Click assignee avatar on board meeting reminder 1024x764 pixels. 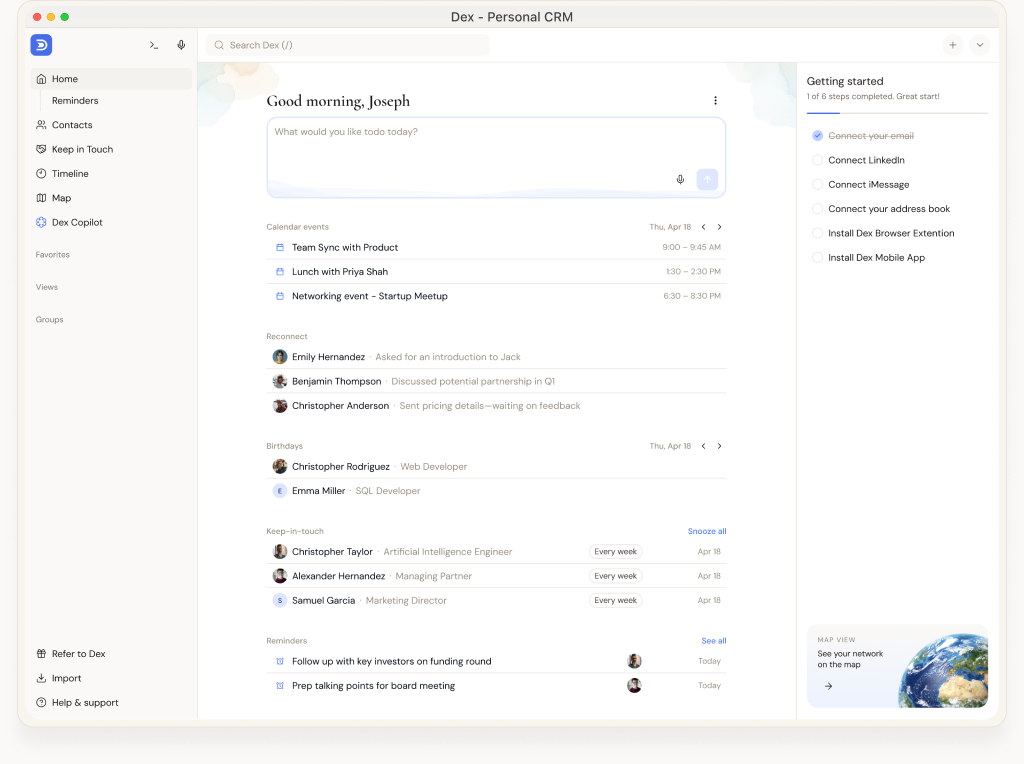pos(634,686)
